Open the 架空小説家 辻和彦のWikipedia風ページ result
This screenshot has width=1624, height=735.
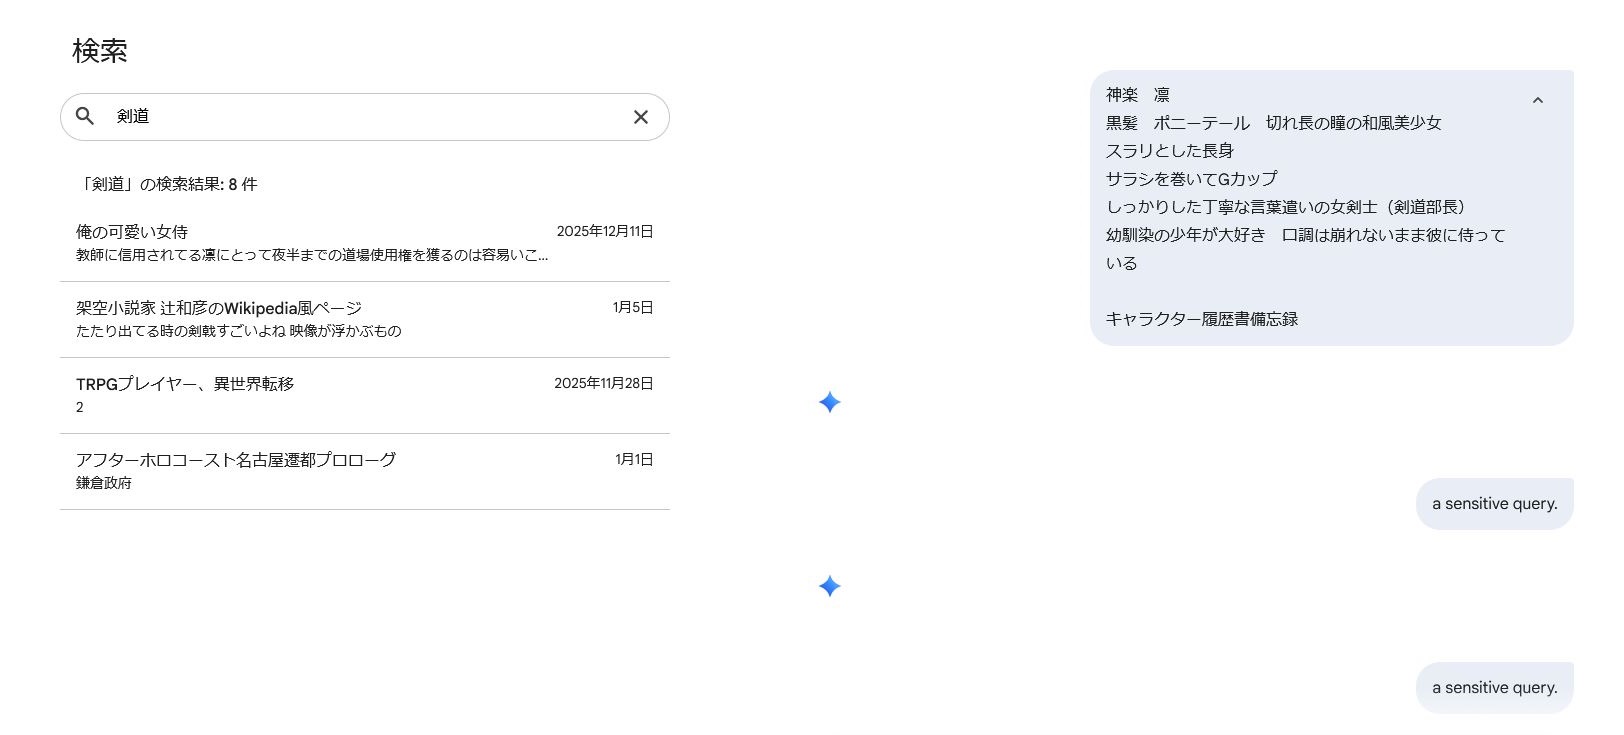[x=219, y=308]
